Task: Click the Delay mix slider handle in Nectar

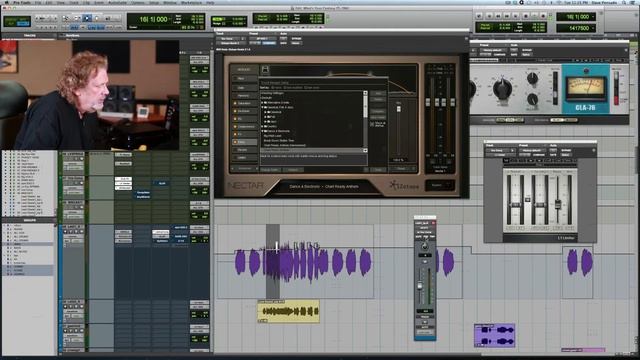Action: click(x=399, y=109)
